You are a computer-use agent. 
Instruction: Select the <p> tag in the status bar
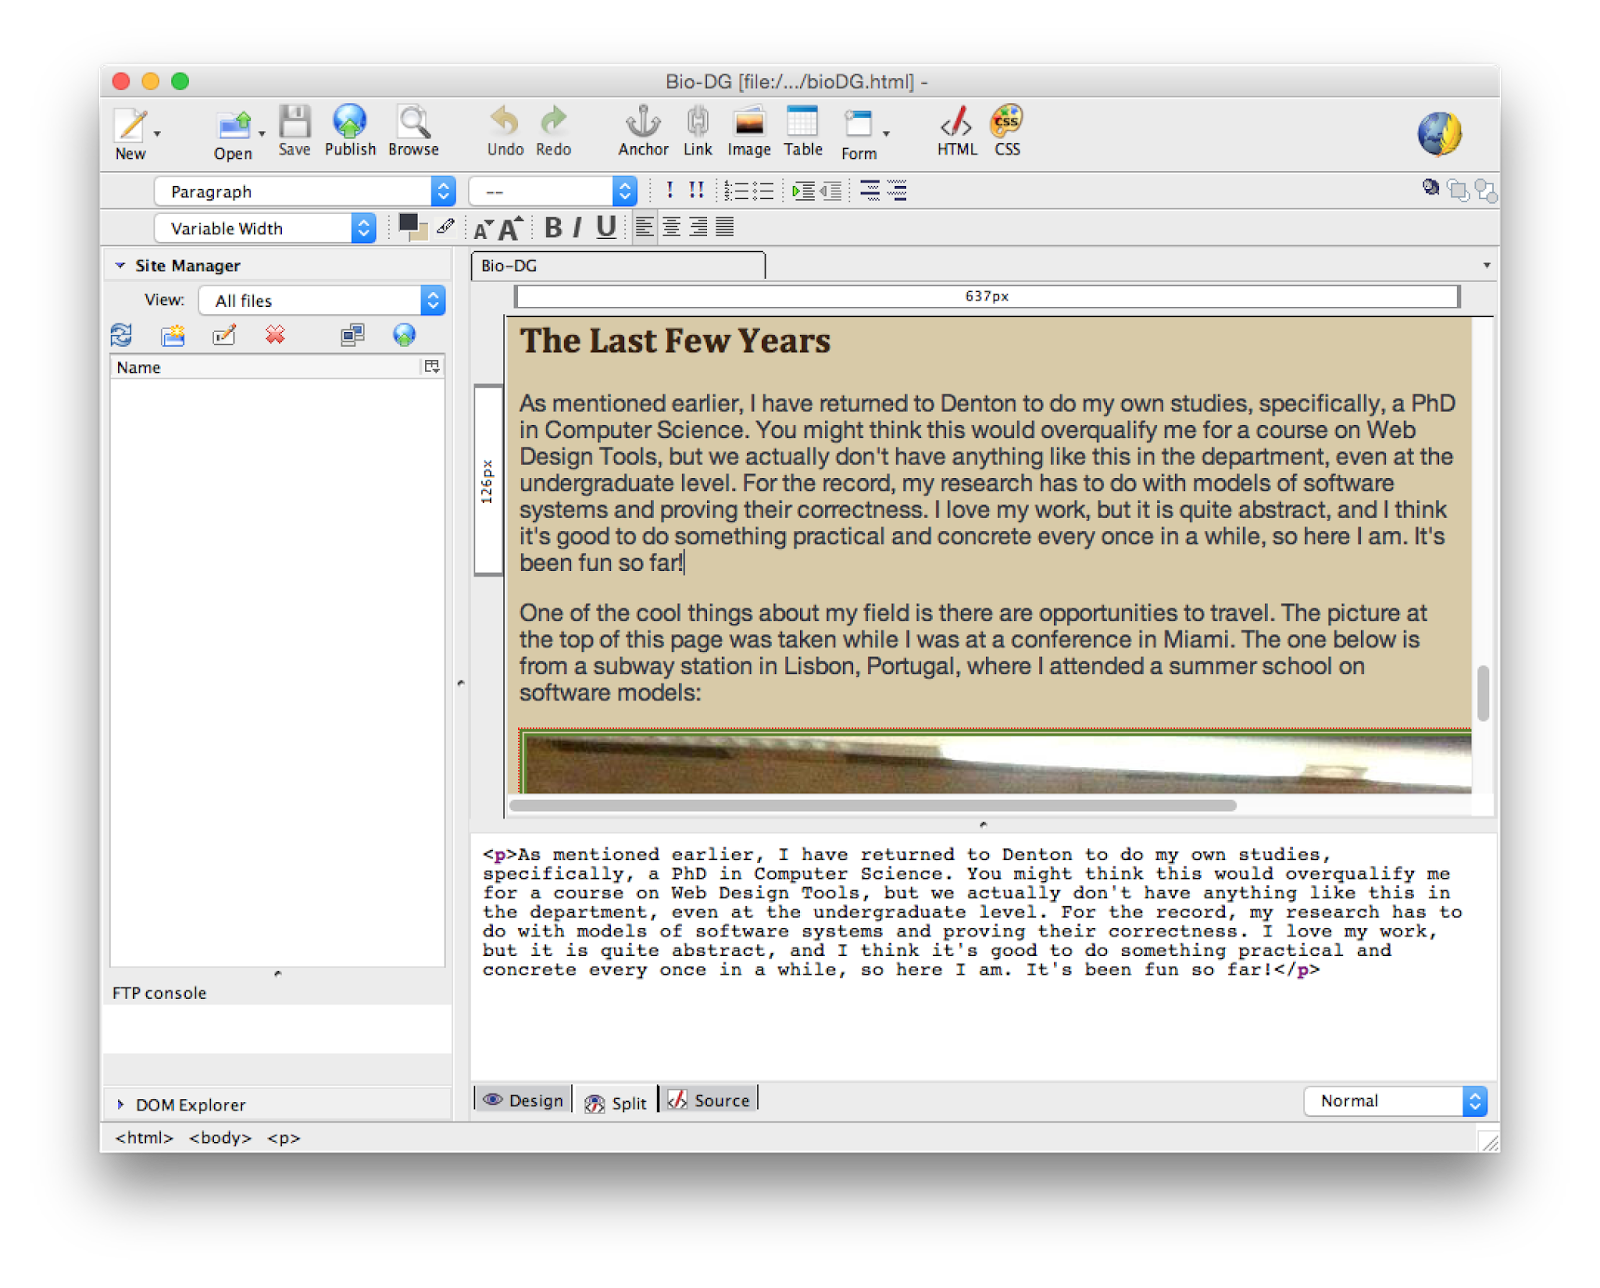[x=283, y=1138]
